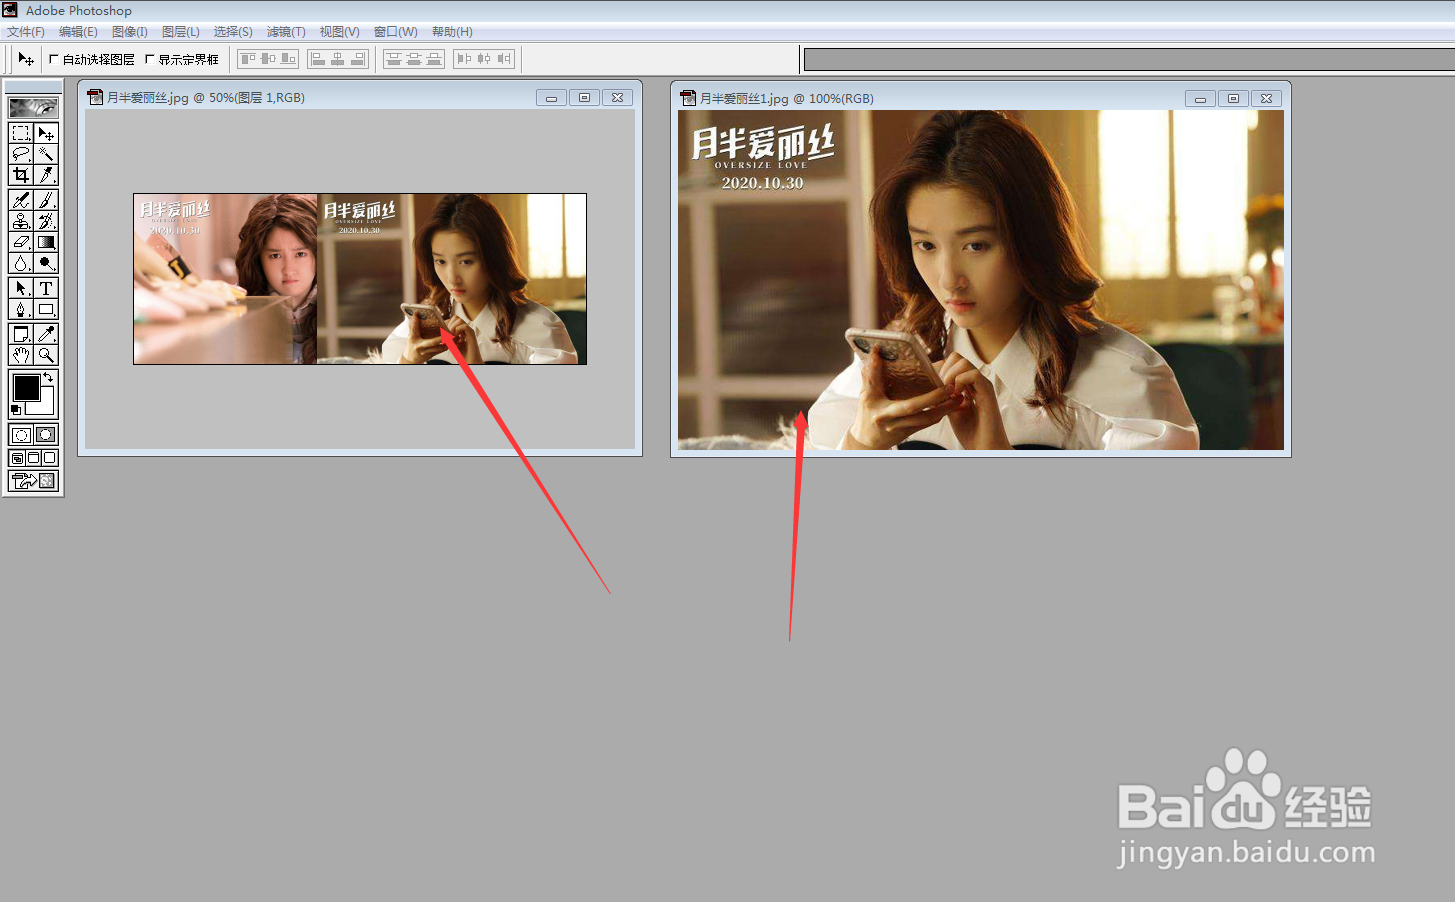This screenshot has height=902, width=1455.
Task: Select the Eyedropper tool
Action: tap(46, 334)
